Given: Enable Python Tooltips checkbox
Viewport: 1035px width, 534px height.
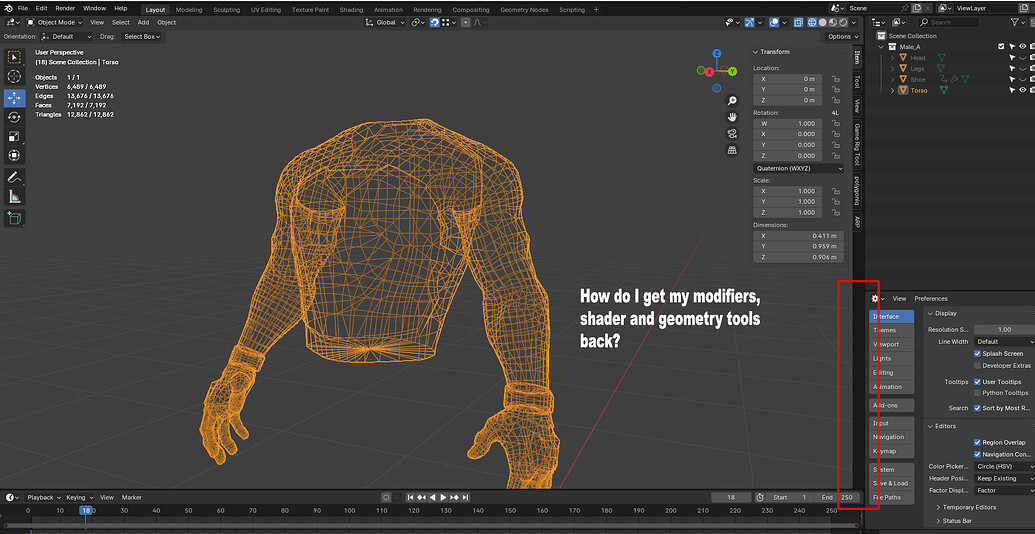Looking at the screenshot, I should pyautogui.click(x=978, y=393).
